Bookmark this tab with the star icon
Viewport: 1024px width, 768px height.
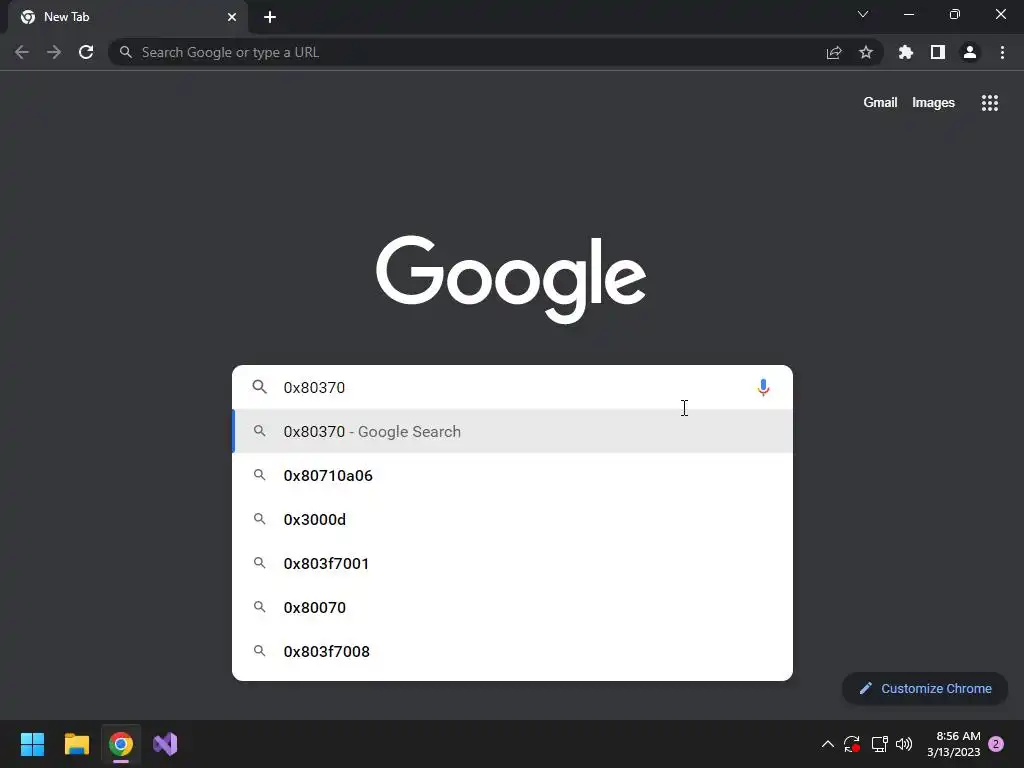(865, 52)
